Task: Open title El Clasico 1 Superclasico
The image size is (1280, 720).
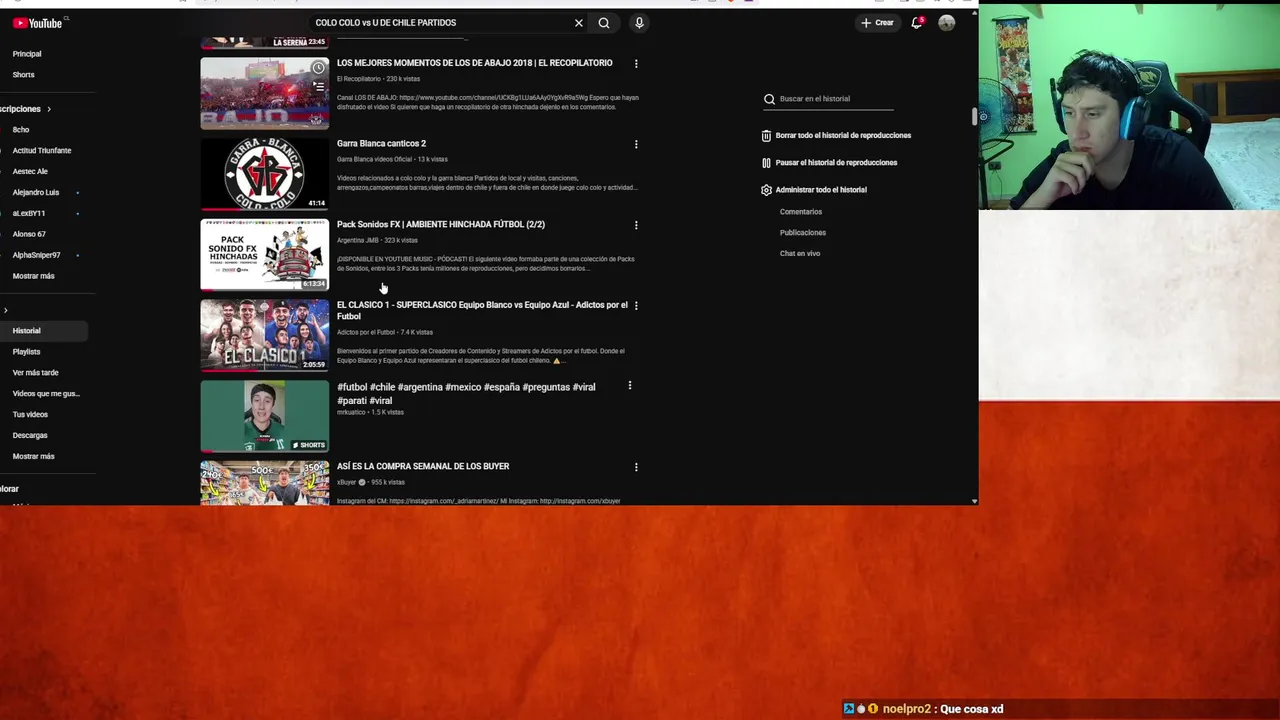Action: click(482, 311)
